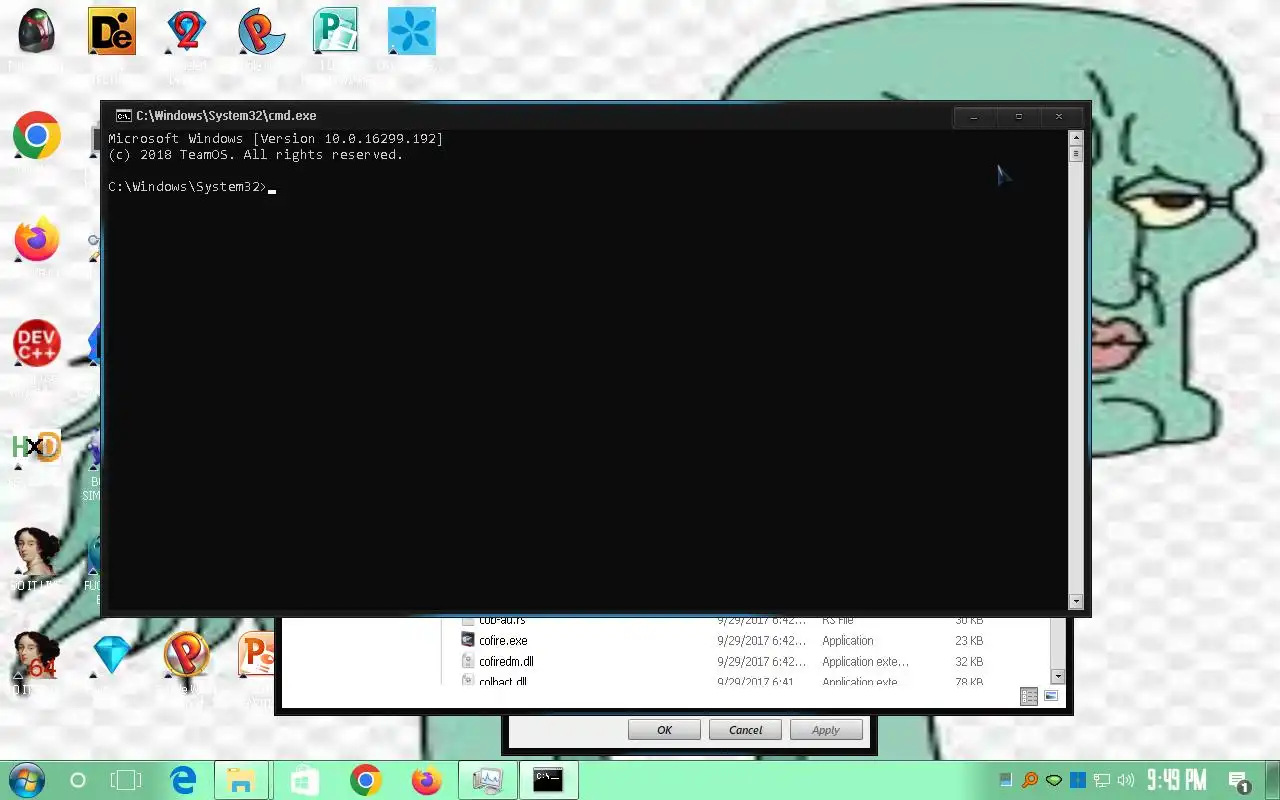This screenshot has height=800, width=1280.
Task: Switch to the system monitor taskbar app
Action: click(487, 780)
